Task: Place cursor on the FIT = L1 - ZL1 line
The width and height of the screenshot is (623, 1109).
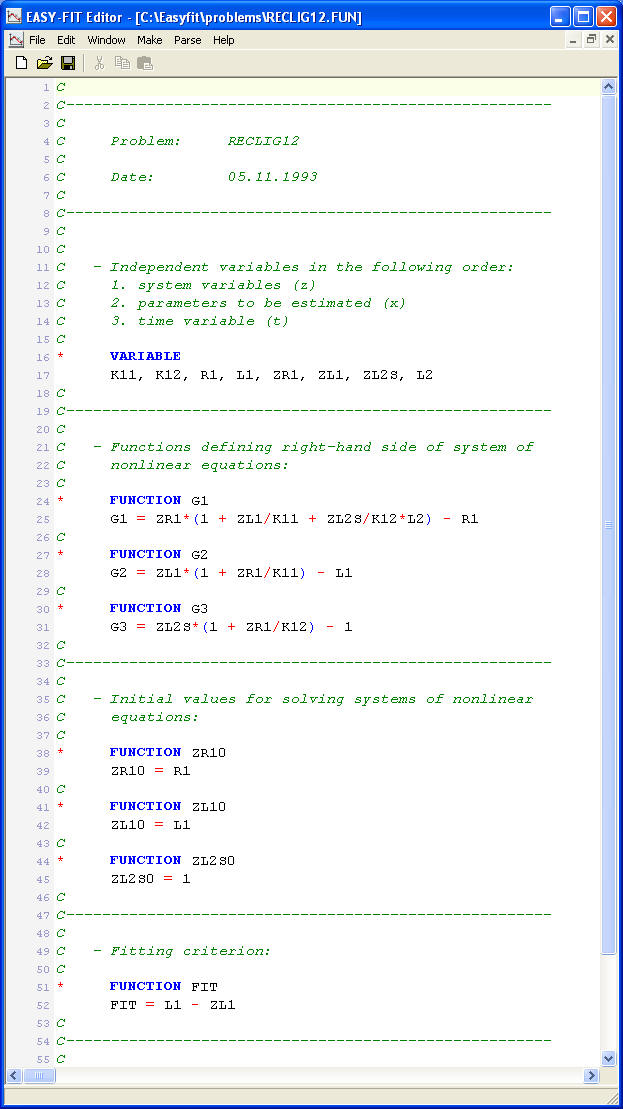Action: click(x=173, y=1005)
